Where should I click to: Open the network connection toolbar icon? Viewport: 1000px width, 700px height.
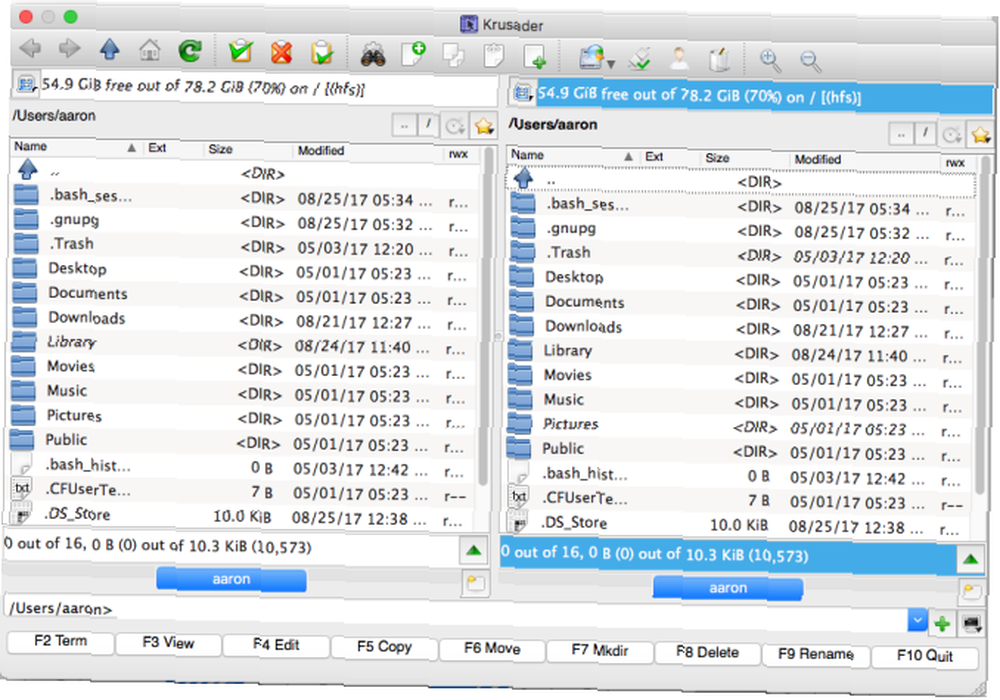(x=591, y=57)
